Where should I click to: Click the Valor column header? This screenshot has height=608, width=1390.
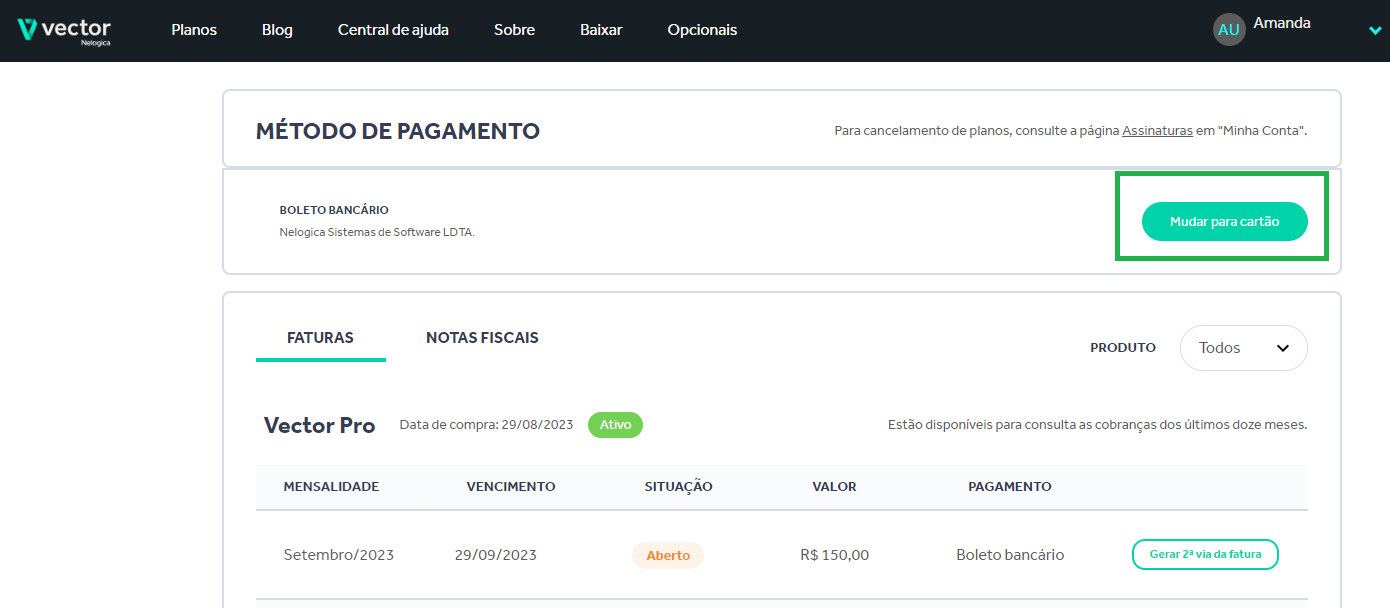(x=834, y=487)
